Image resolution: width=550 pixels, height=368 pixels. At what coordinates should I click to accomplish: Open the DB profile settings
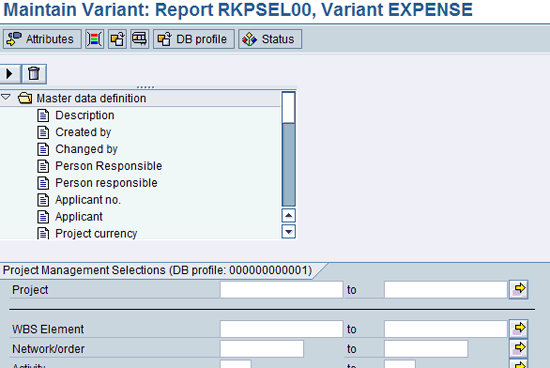point(194,39)
